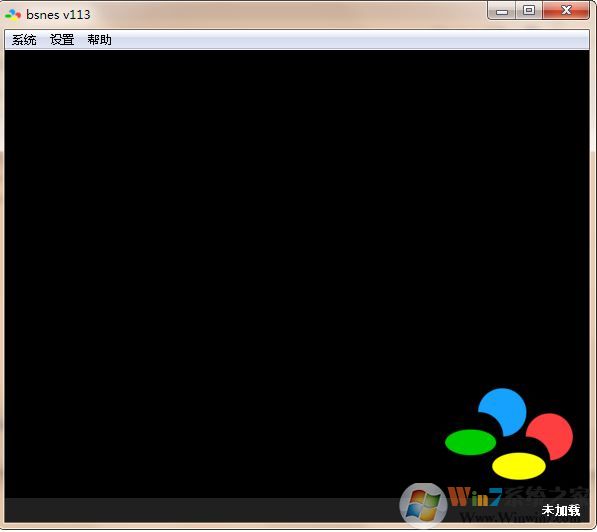The image size is (597, 532).
Task: Click the 未加载 status text
Action: pyautogui.click(x=561, y=510)
